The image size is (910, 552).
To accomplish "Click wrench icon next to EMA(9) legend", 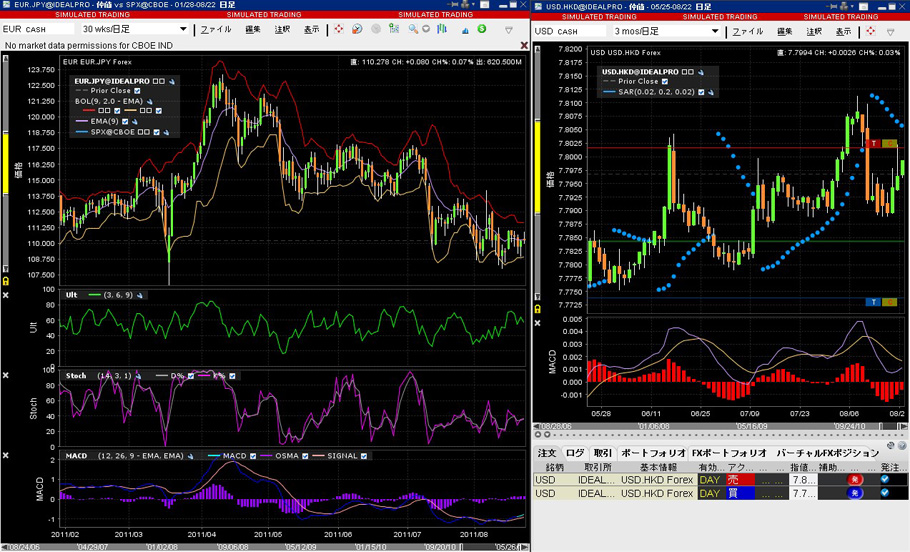I will point(135,121).
